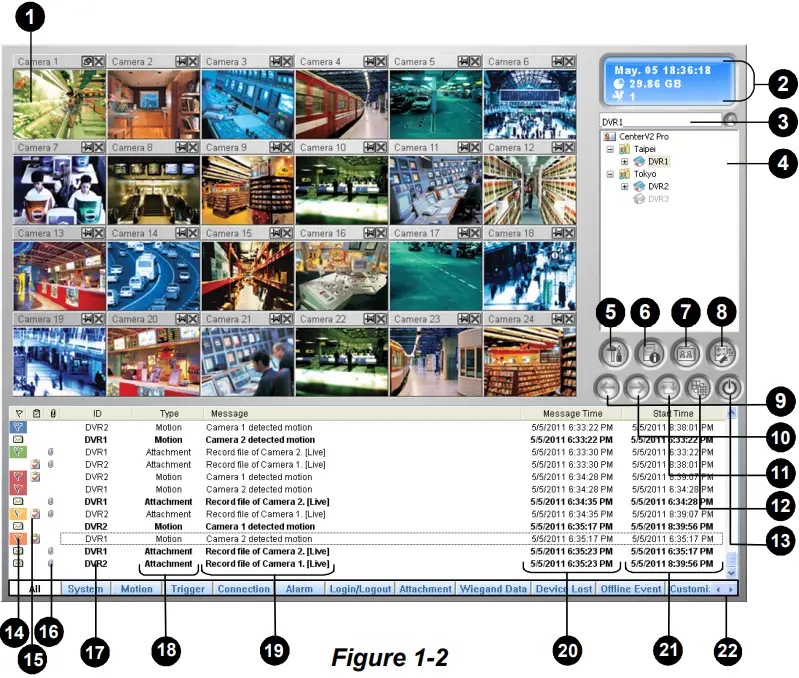The image size is (799, 678).
Task: Sort events by Type column header
Action: click(169, 414)
